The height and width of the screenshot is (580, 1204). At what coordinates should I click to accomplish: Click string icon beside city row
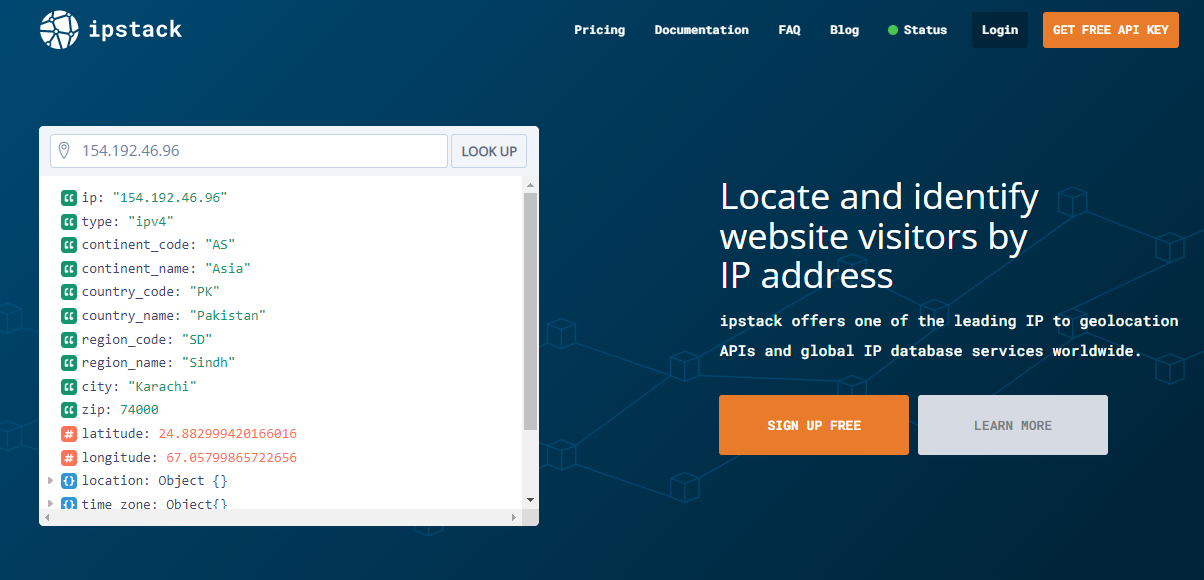click(x=69, y=386)
